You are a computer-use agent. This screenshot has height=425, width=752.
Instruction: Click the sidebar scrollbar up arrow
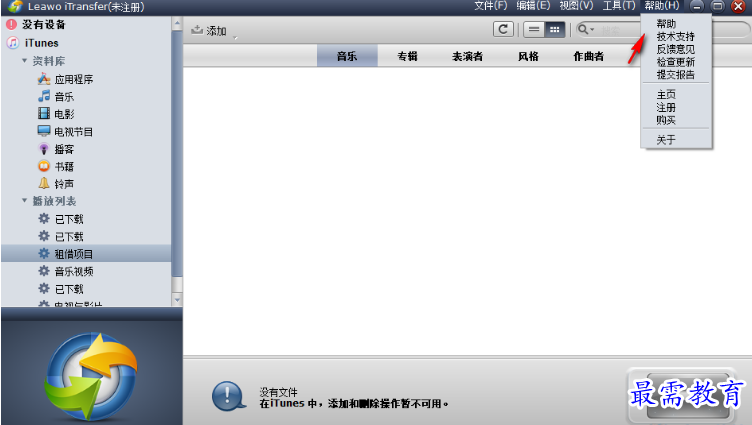point(177,23)
